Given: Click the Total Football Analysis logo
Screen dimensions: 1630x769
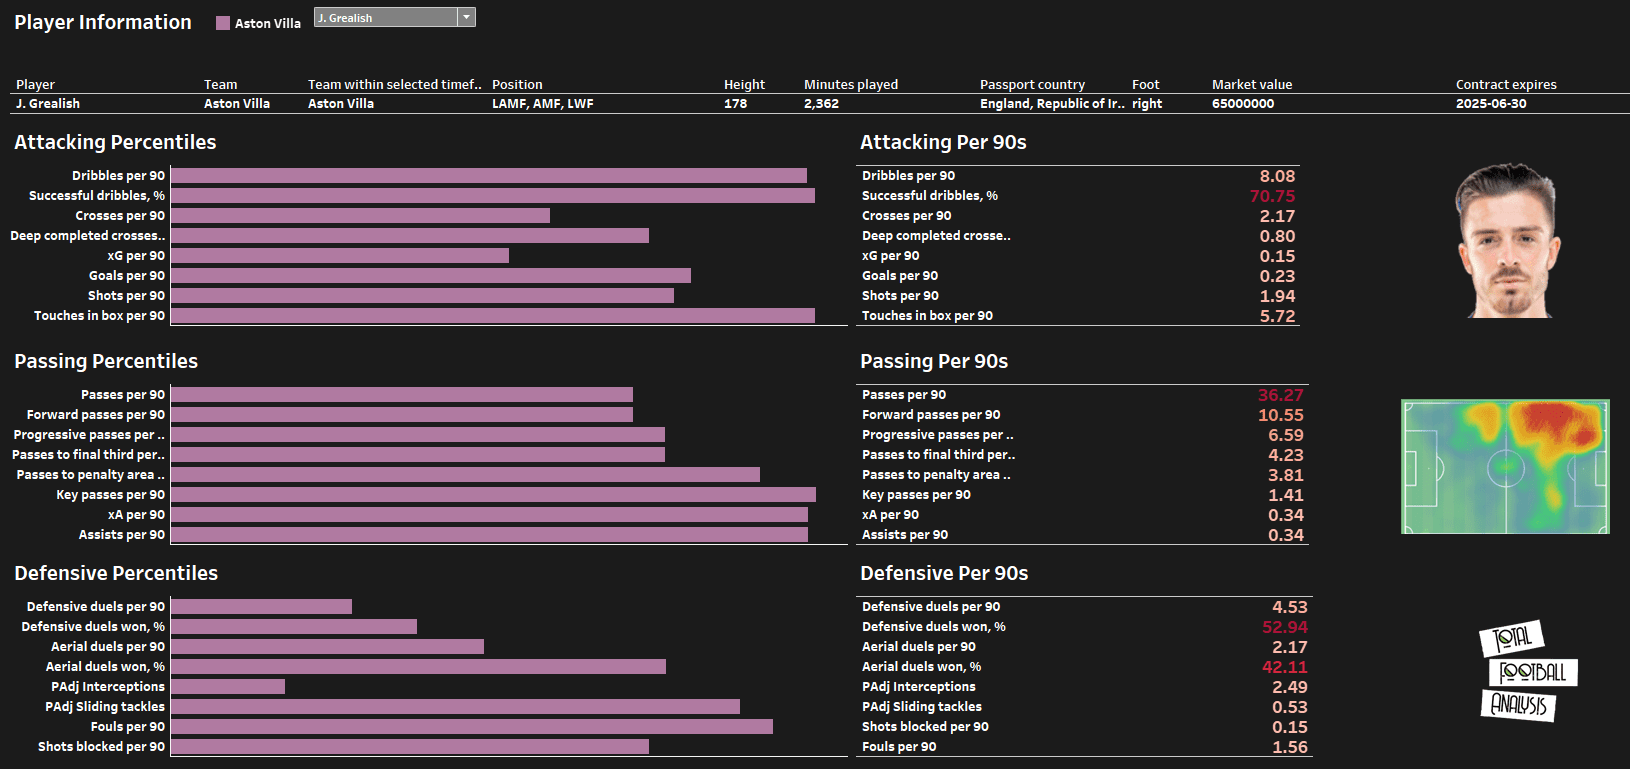Looking at the screenshot, I should pos(1528,671).
